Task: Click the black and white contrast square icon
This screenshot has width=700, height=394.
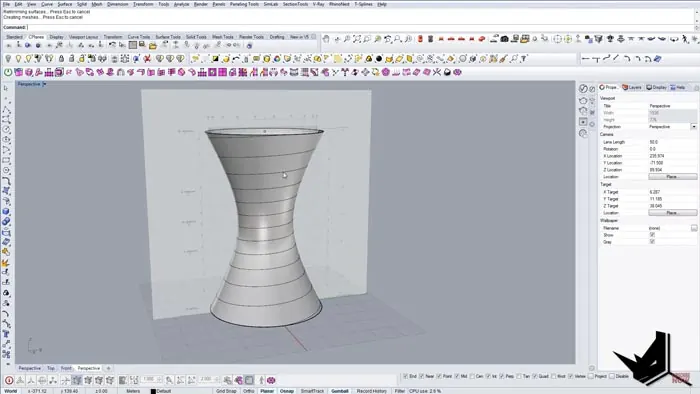Action: (215, 58)
